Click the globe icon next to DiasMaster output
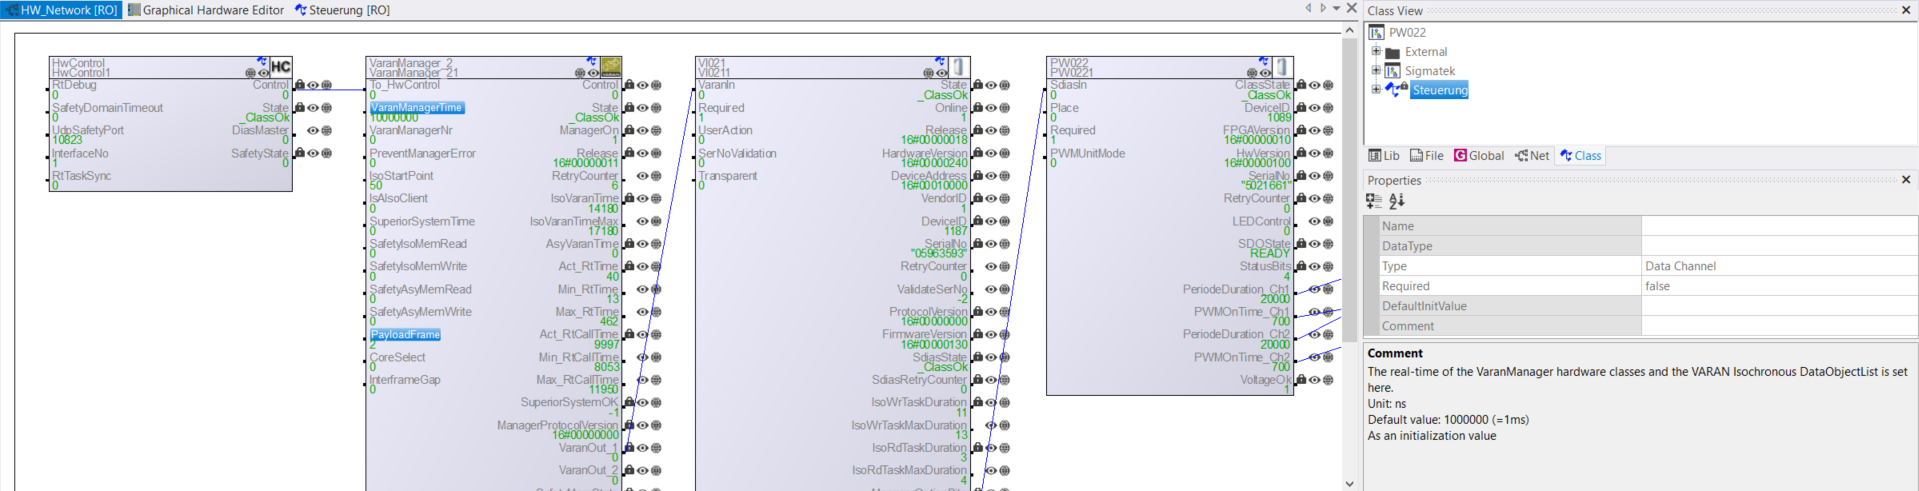 click(x=327, y=131)
